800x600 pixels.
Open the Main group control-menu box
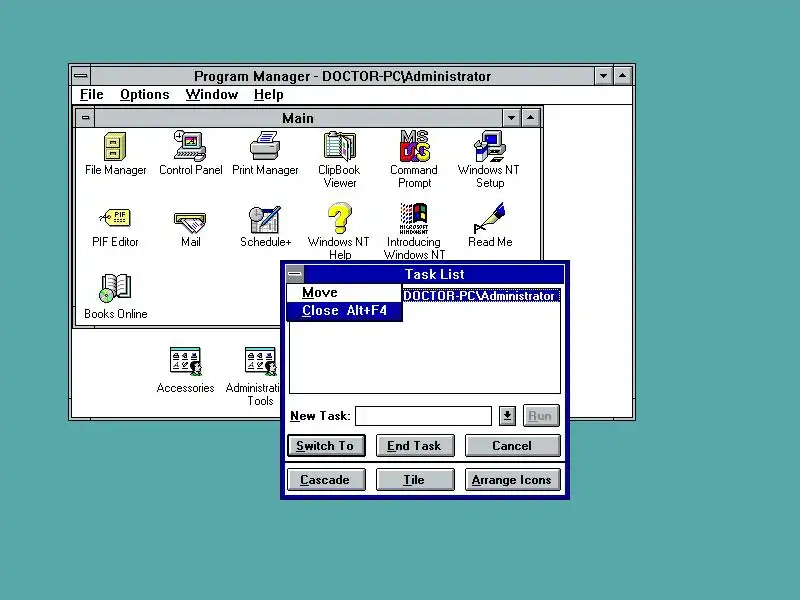coord(85,118)
